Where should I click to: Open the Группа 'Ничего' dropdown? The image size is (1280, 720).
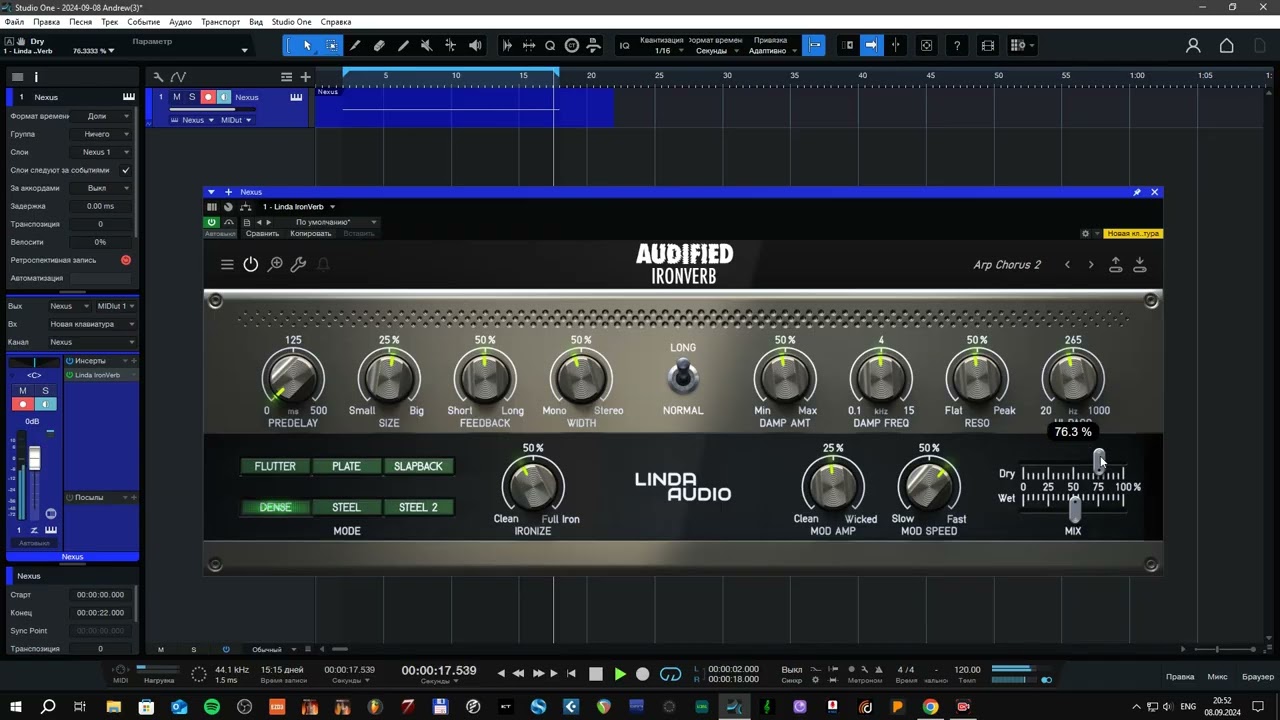coord(100,134)
